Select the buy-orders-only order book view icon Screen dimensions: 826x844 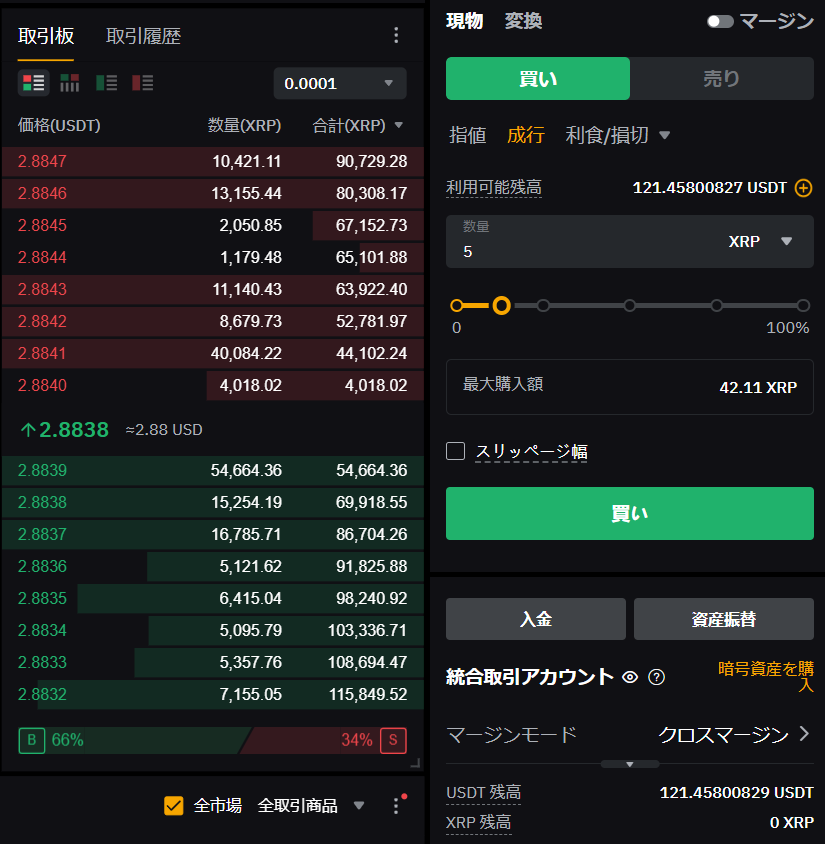pyautogui.click(x=106, y=83)
